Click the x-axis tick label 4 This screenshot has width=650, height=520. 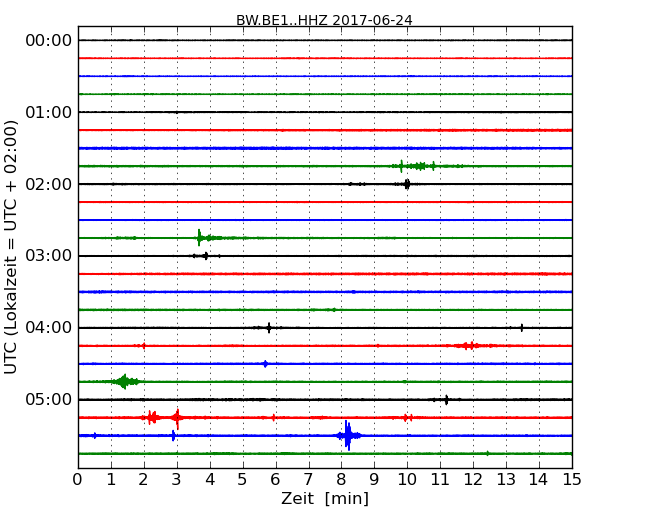point(210,479)
